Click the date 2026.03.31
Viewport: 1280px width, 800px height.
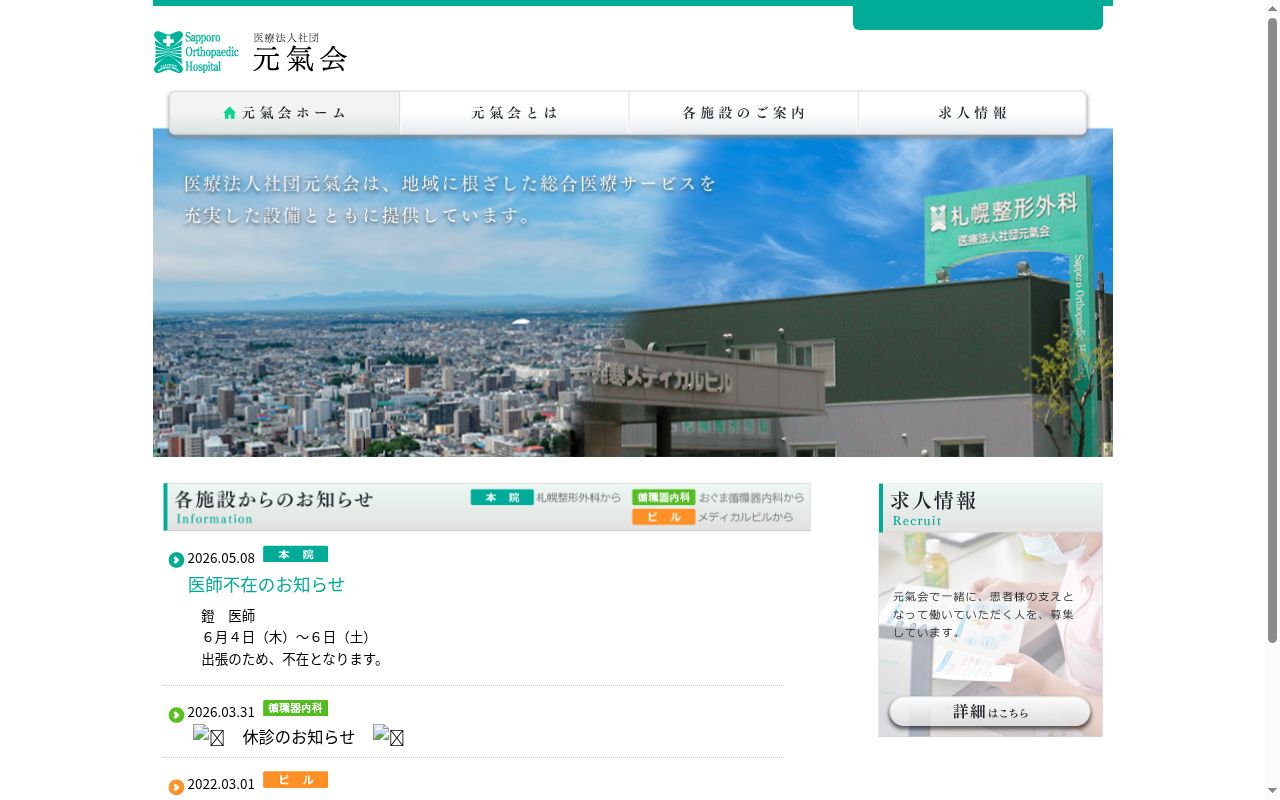point(221,712)
